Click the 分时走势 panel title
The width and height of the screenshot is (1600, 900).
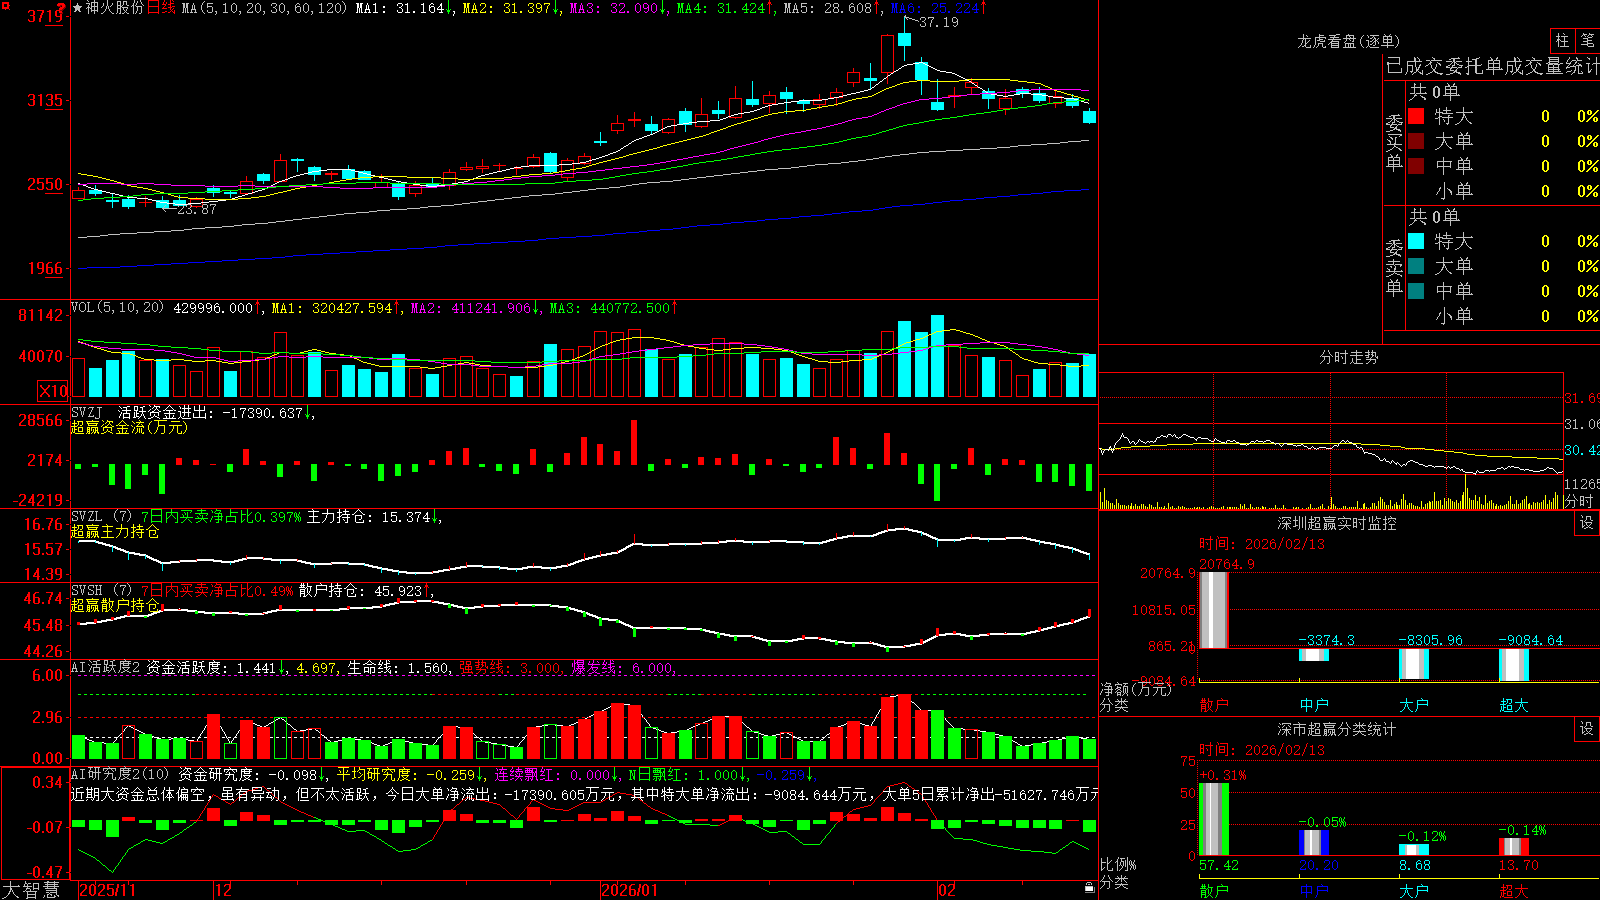pyautogui.click(x=1348, y=357)
